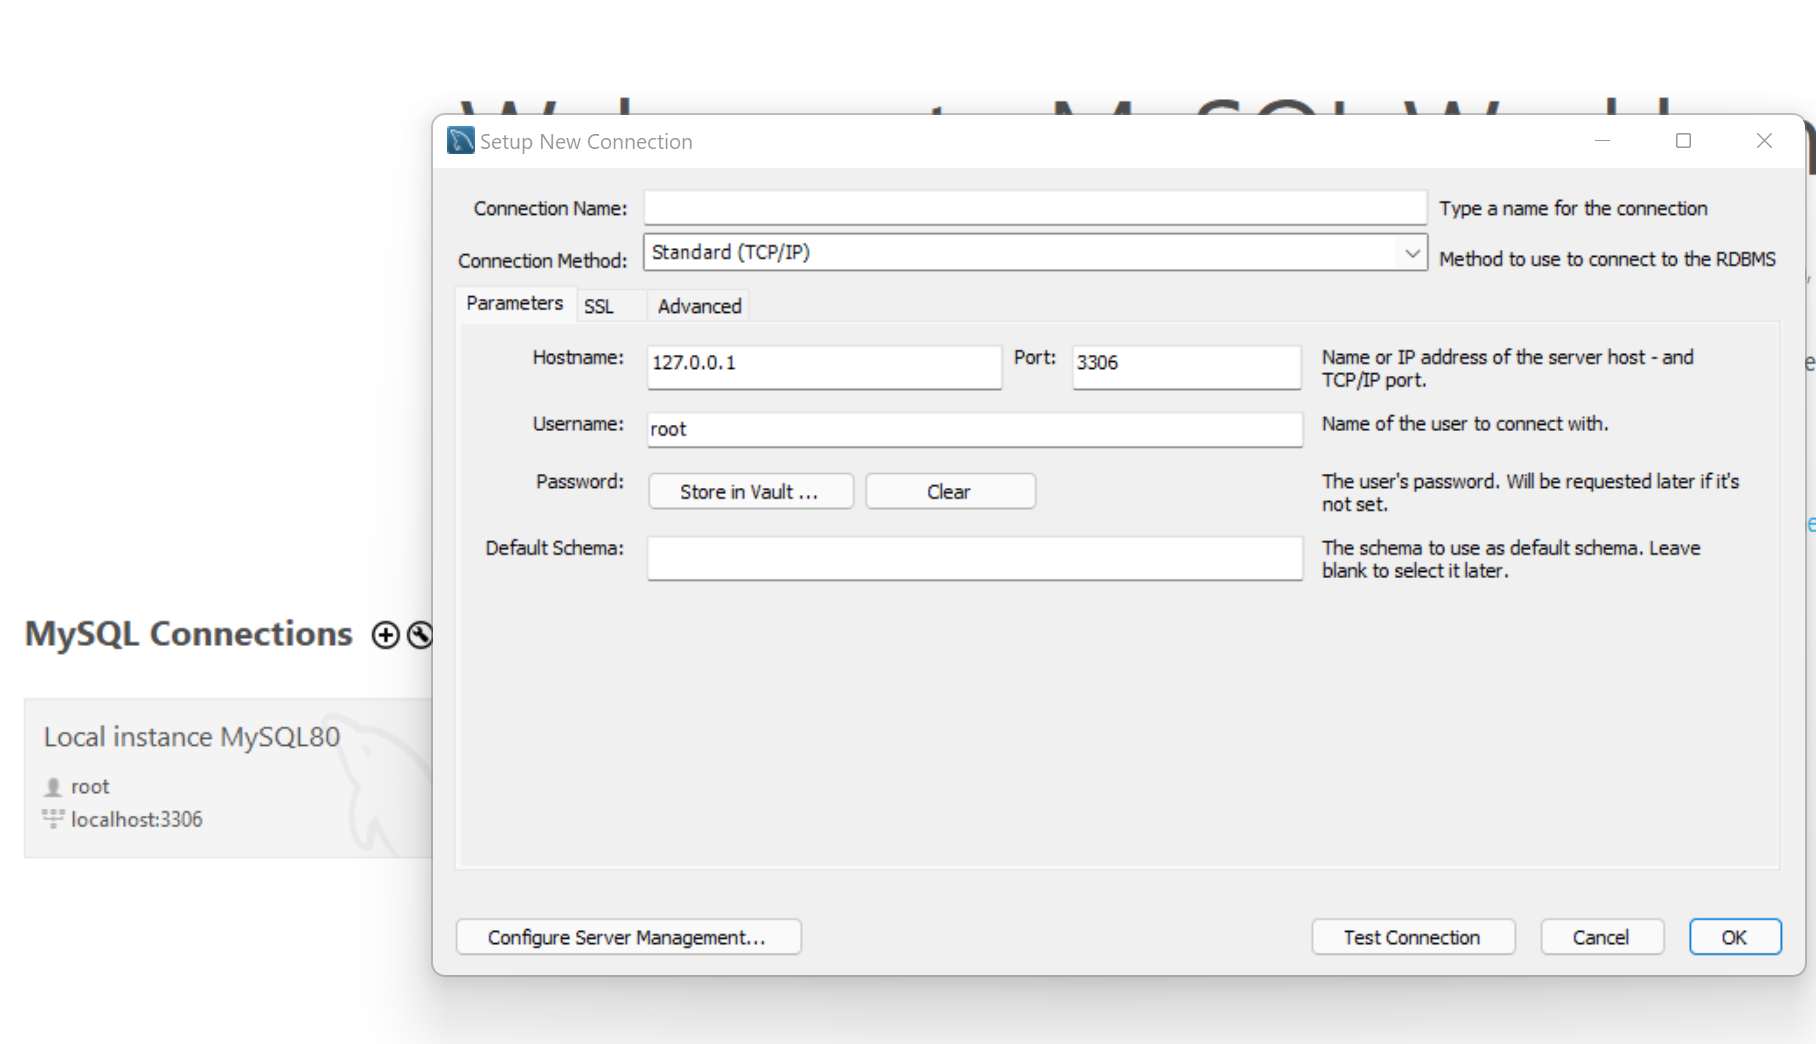Open the Advanced tab

699,306
